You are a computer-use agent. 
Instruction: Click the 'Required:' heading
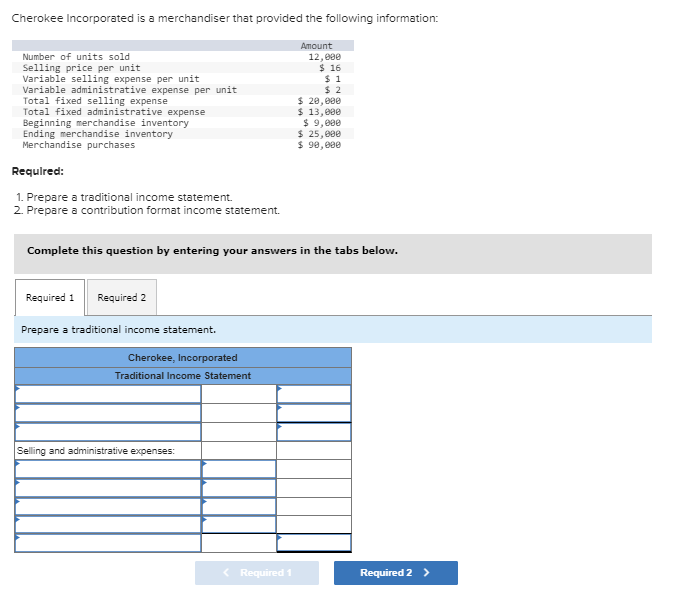[38, 171]
